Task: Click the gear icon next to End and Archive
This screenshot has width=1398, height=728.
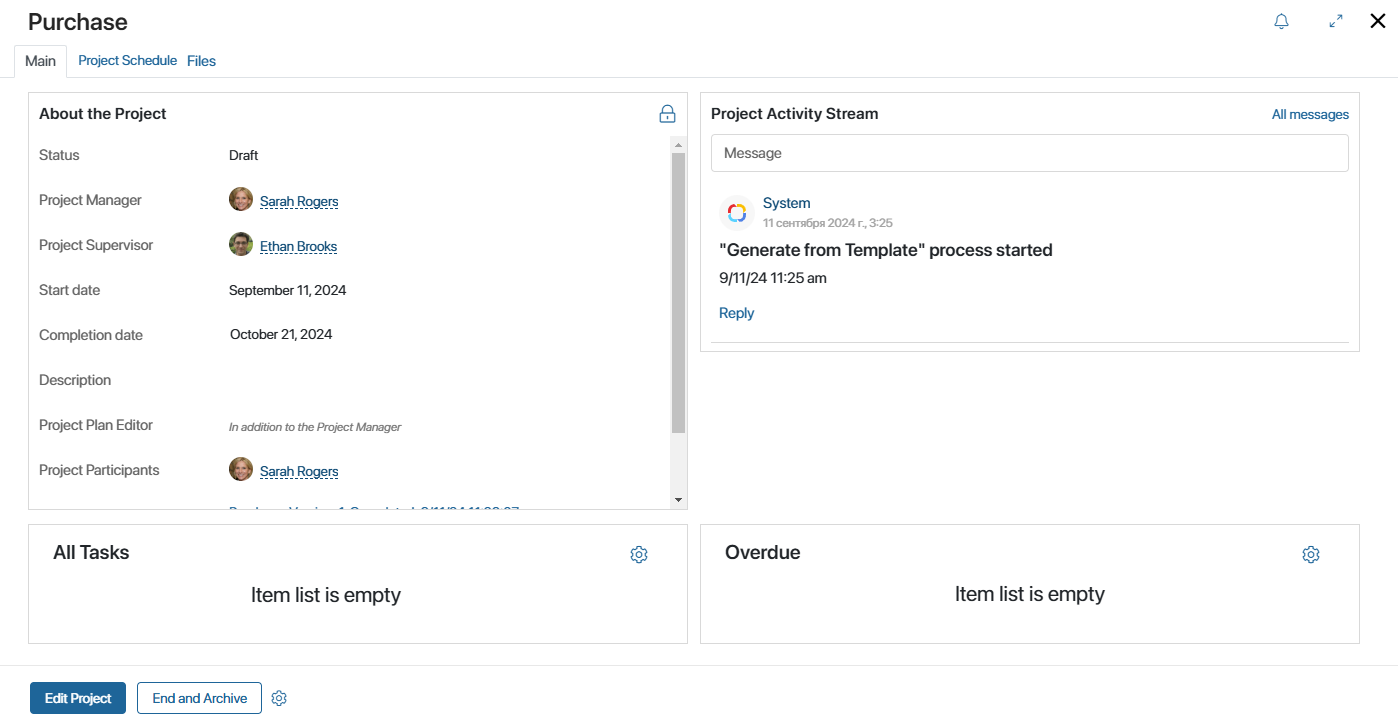Action: tap(279, 699)
